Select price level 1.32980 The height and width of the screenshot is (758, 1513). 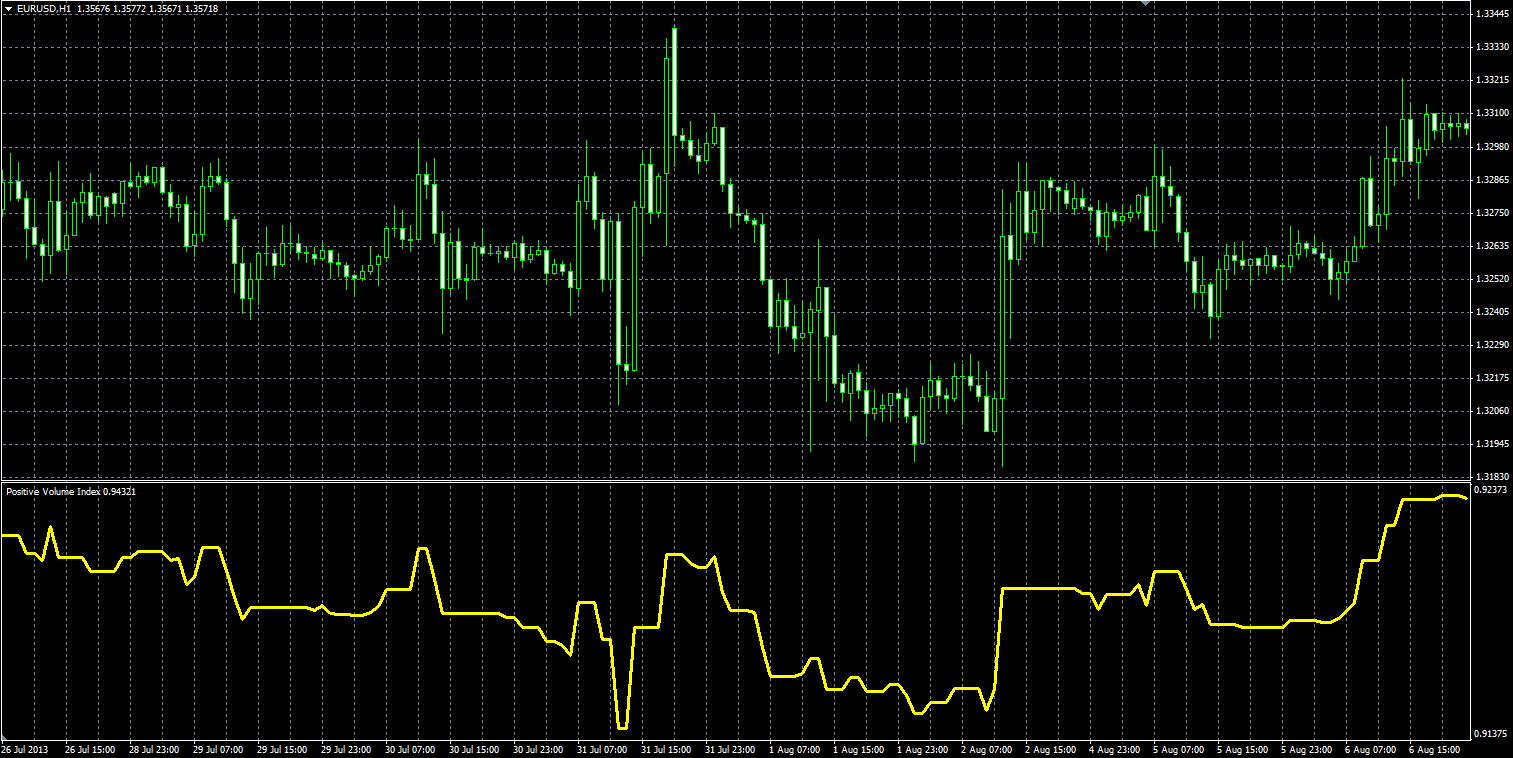coord(1492,146)
